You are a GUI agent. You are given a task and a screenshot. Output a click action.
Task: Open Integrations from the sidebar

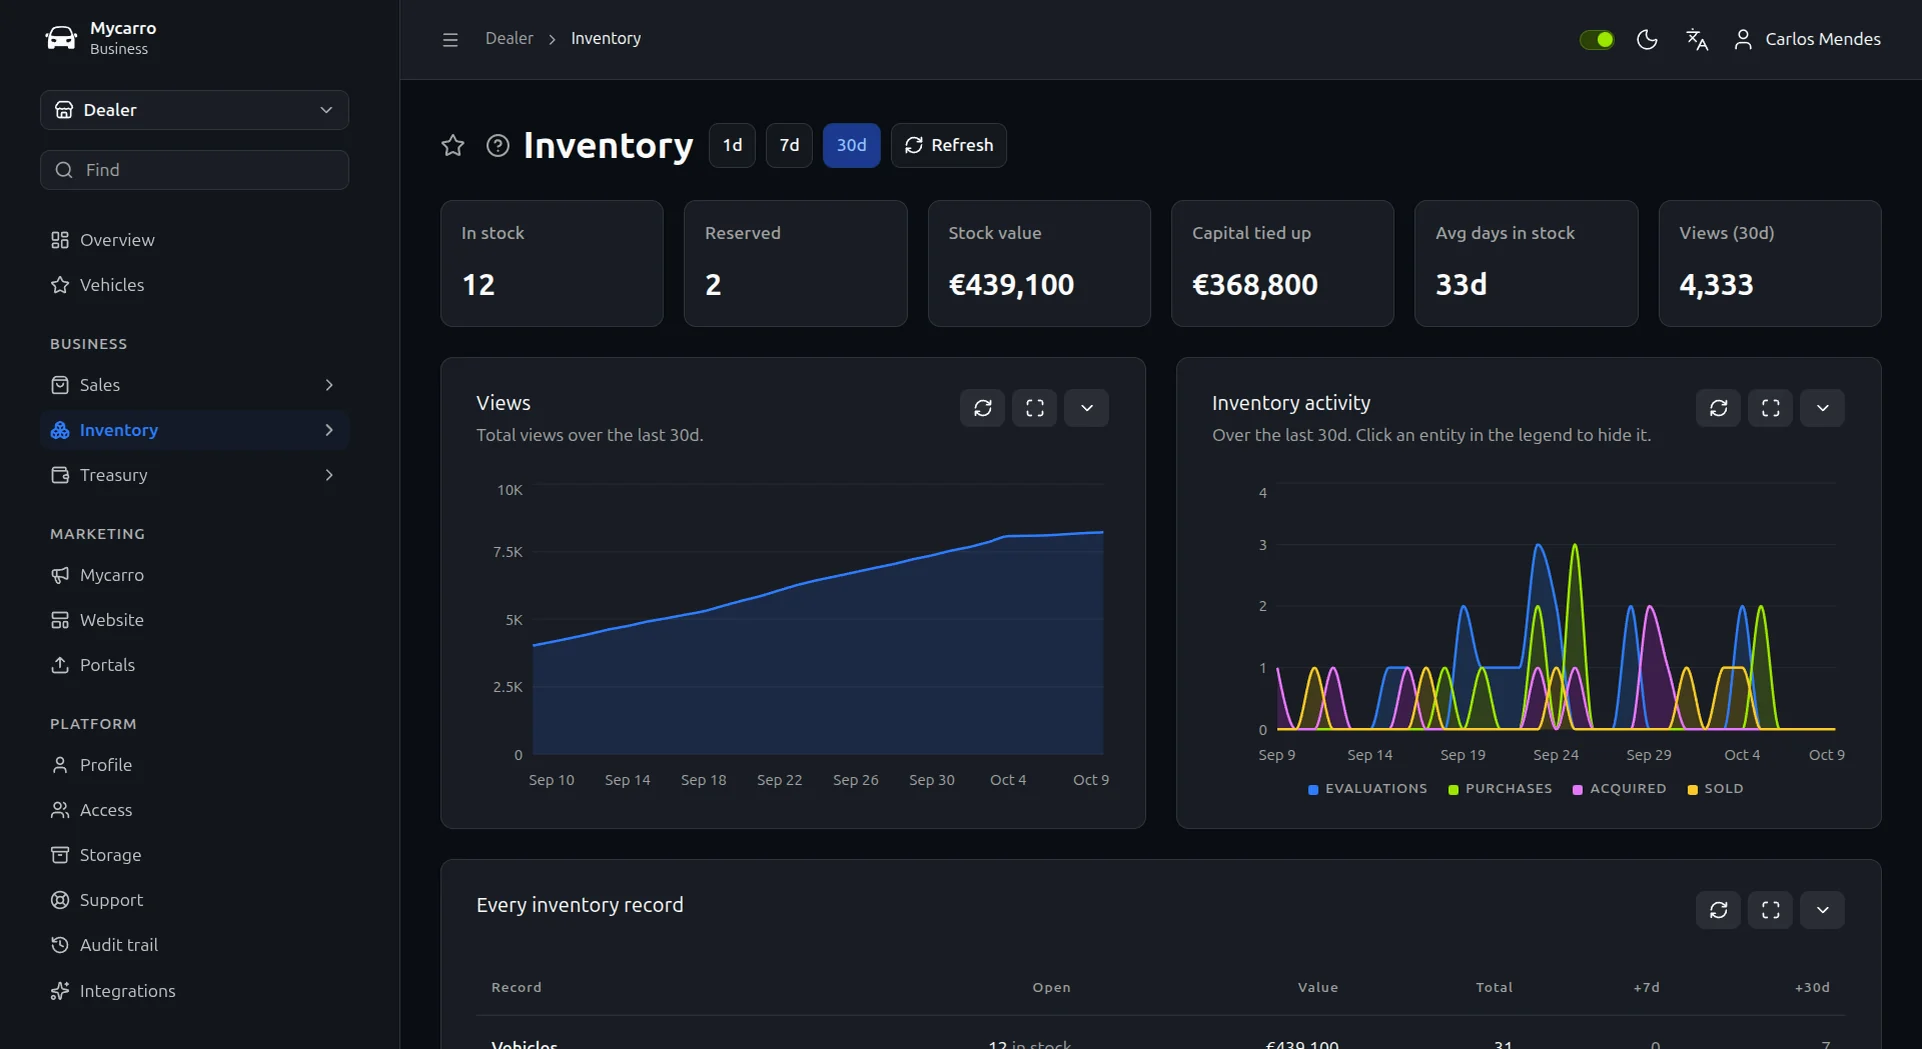194,991
